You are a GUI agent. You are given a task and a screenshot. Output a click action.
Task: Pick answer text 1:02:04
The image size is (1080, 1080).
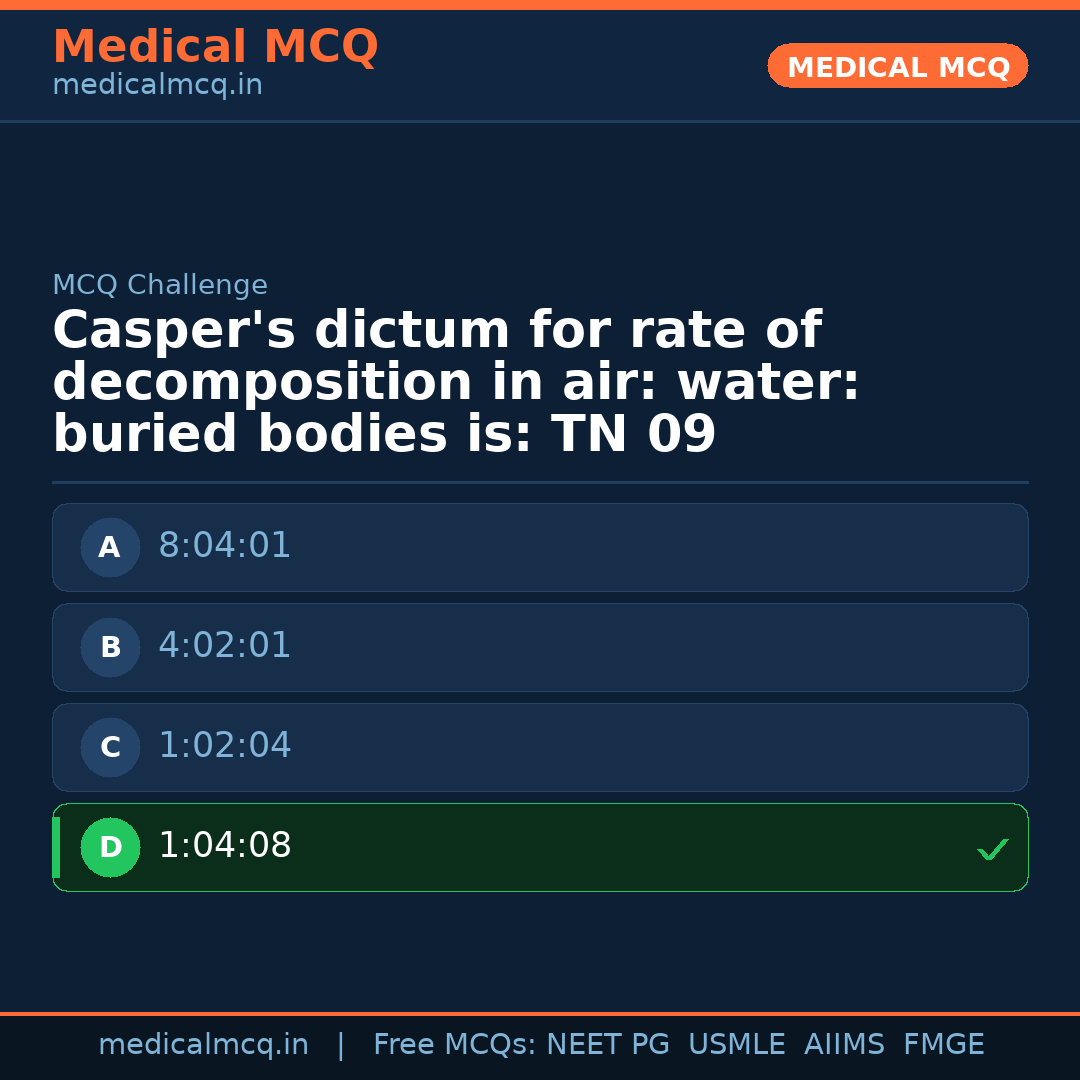tap(225, 746)
